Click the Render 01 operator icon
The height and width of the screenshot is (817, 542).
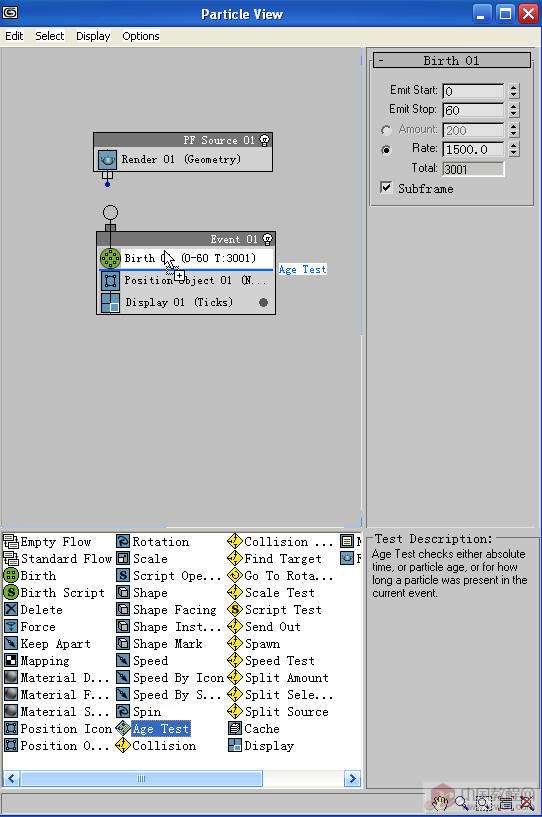pyautogui.click(x=107, y=159)
